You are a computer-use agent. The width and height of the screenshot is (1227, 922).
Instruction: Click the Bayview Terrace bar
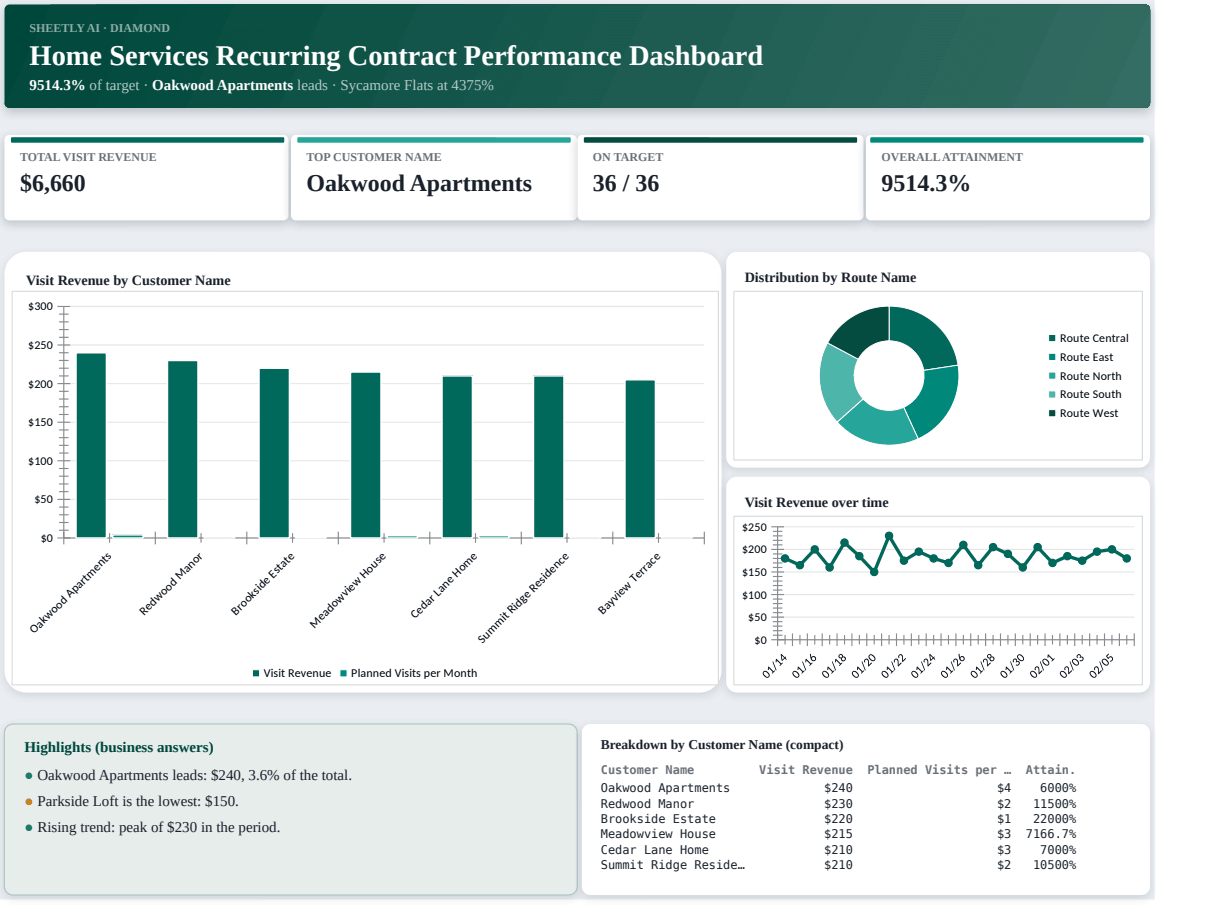pos(640,460)
